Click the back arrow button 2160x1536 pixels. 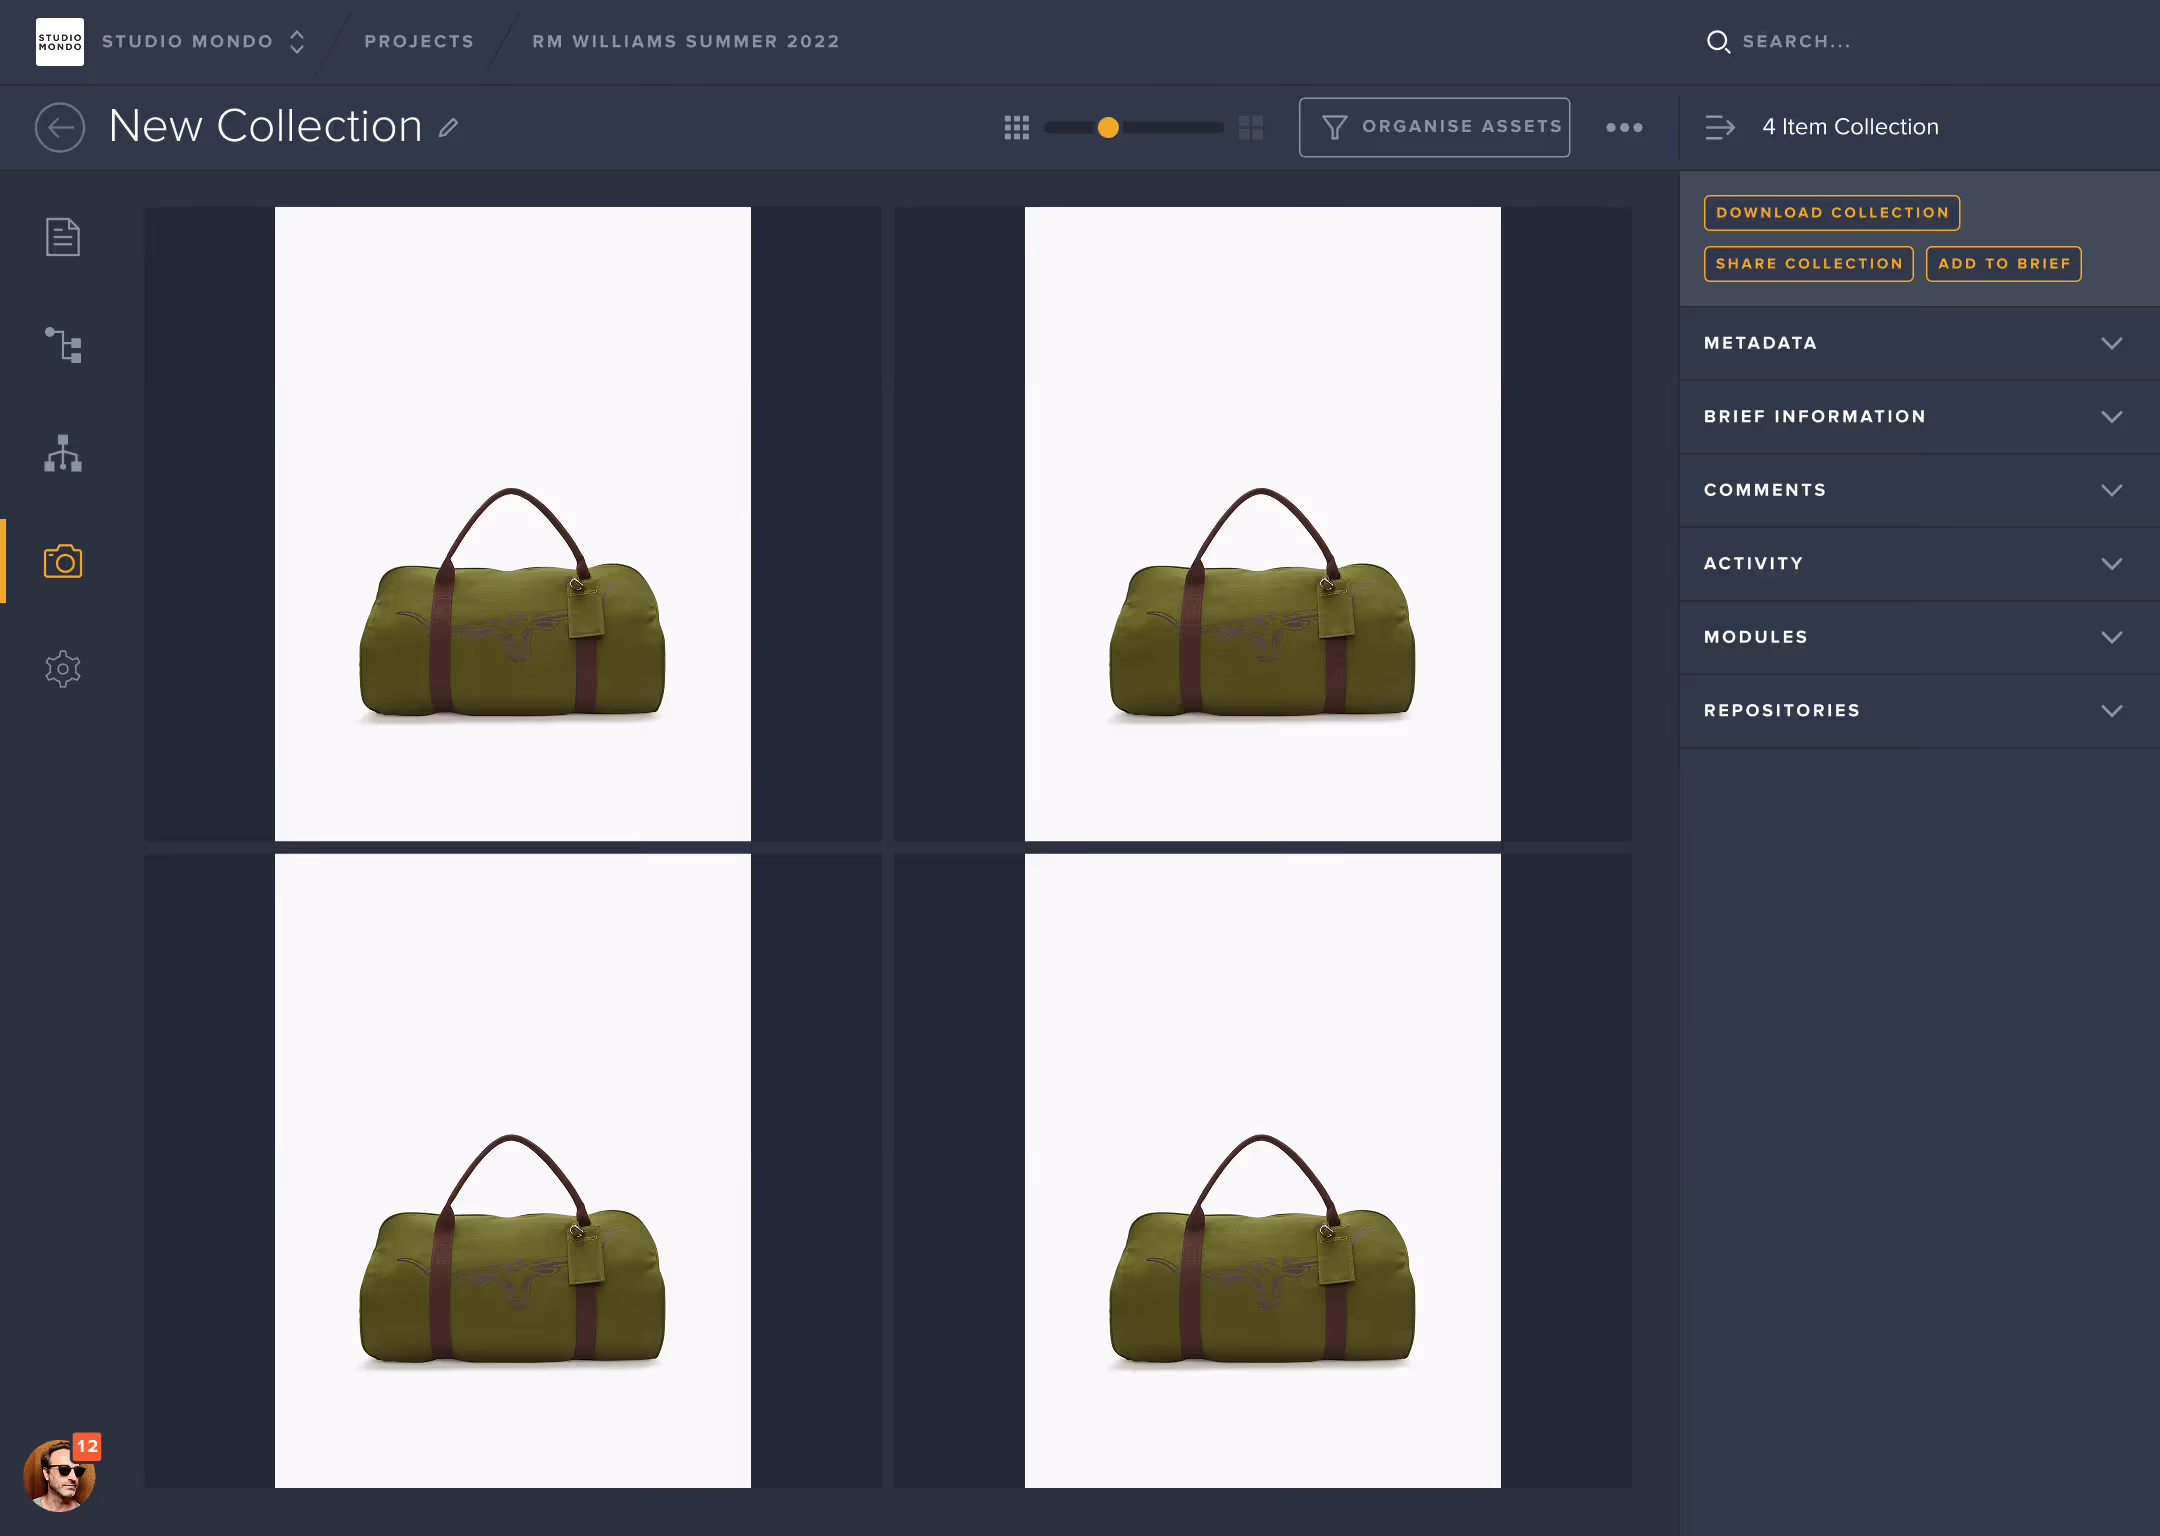click(60, 127)
